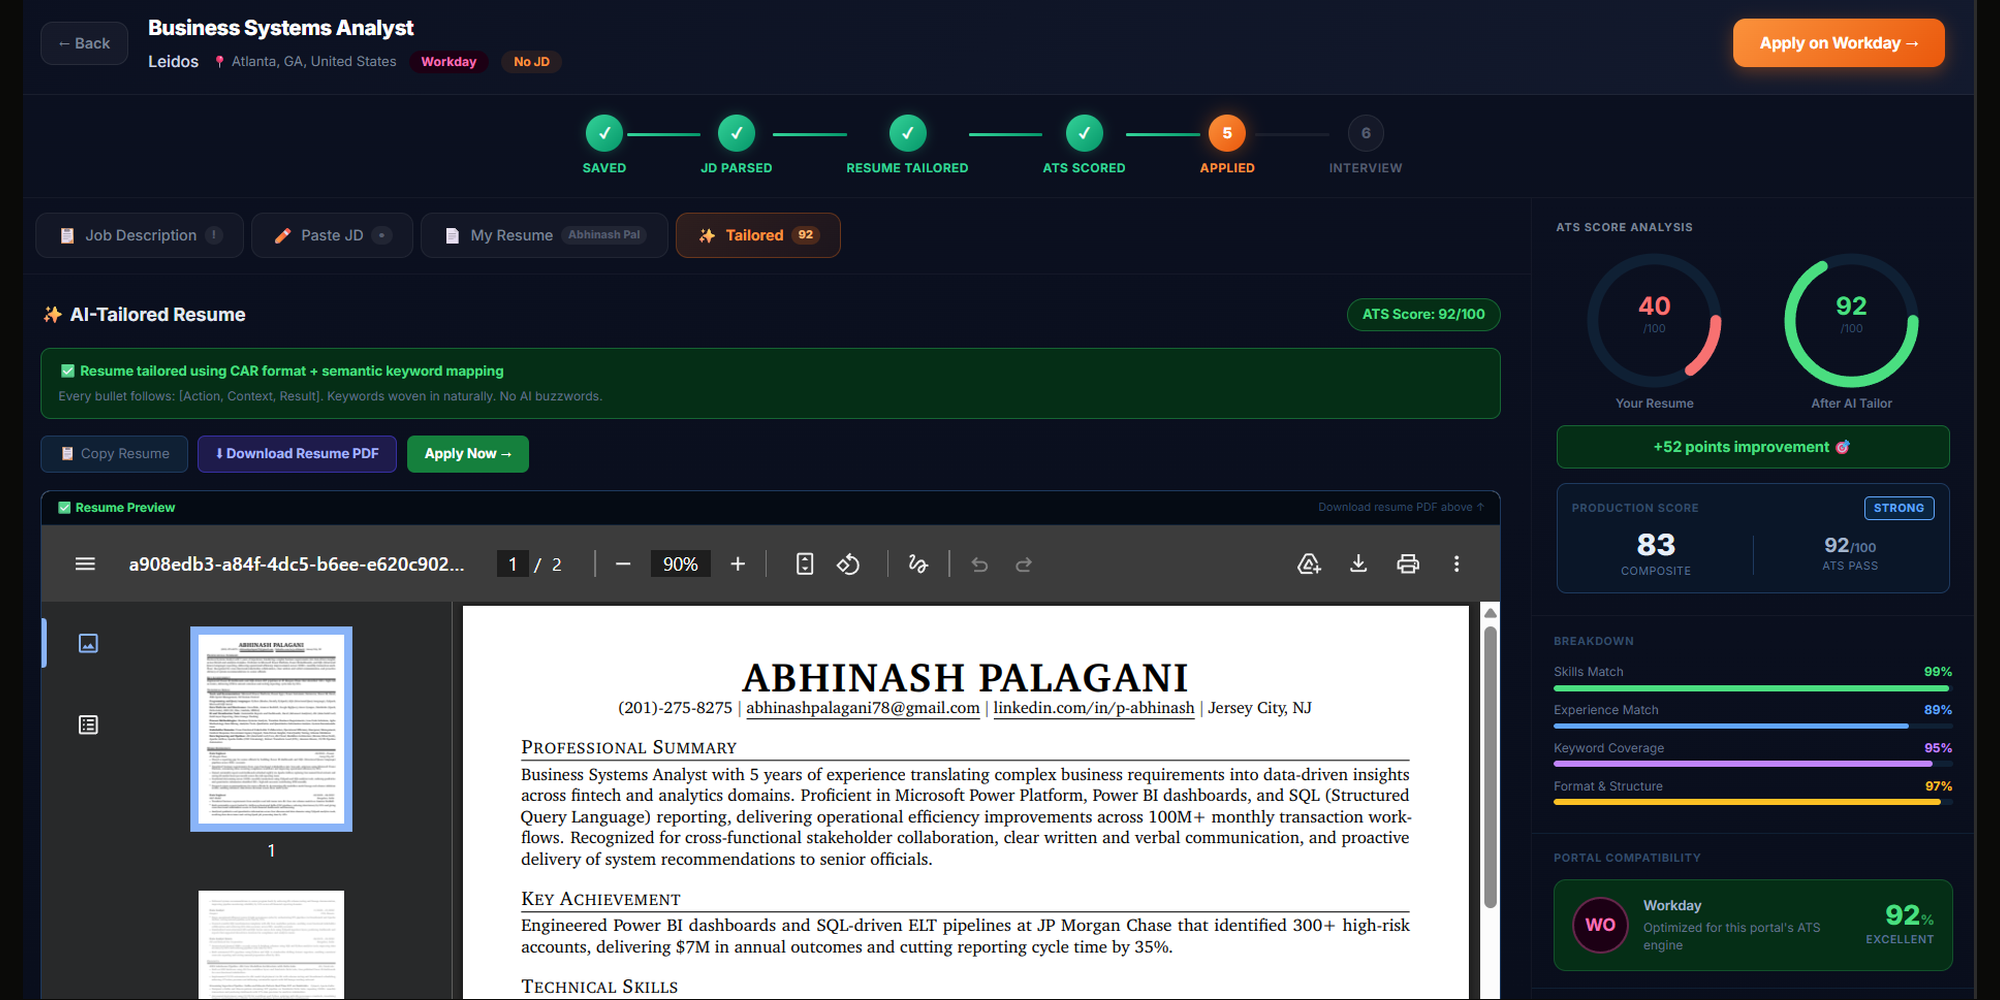Viewport: 2000px width, 1000px height.
Task: Copy the resume text
Action: click(x=114, y=454)
